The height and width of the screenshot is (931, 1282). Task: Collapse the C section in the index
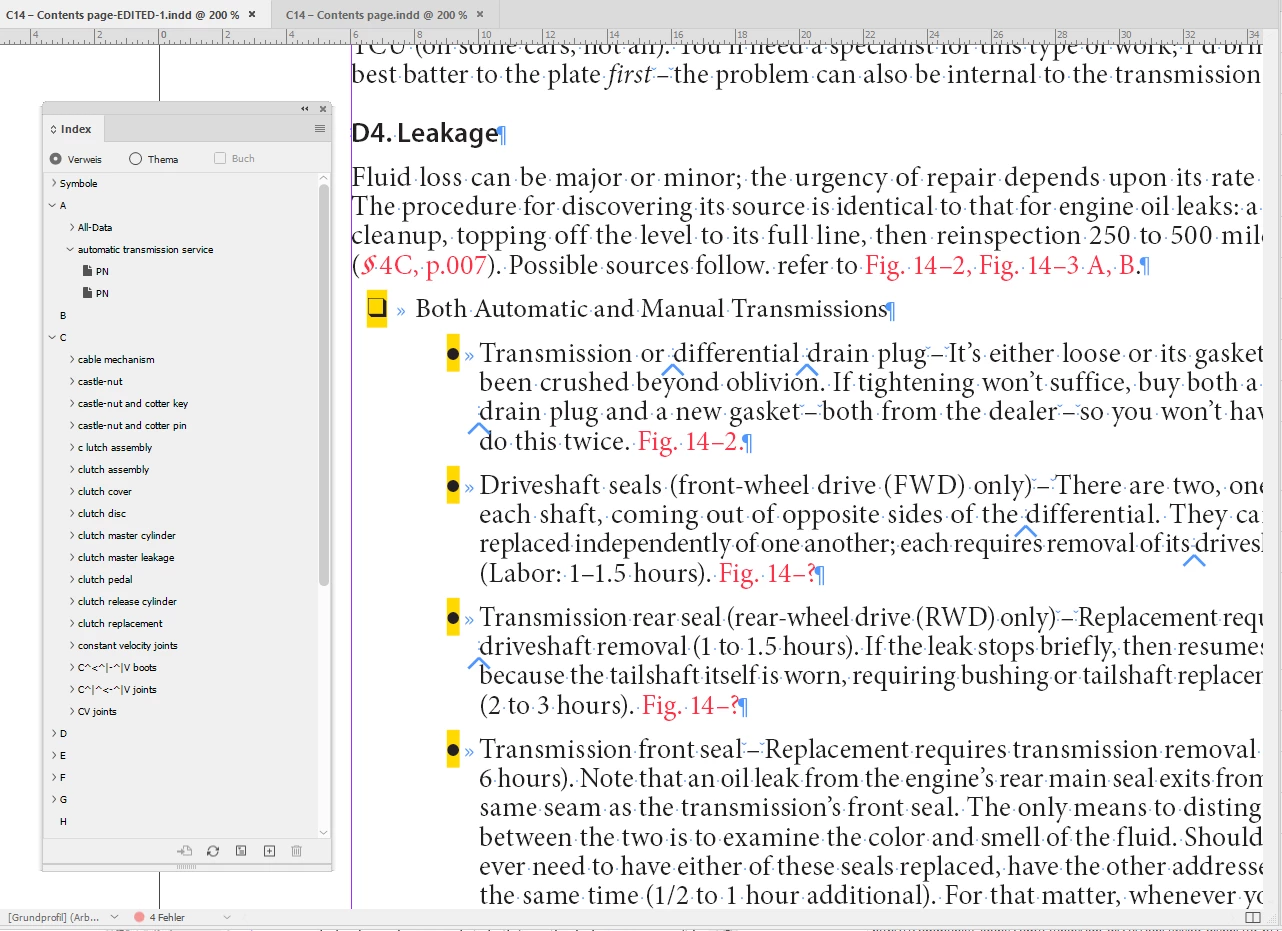53,337
